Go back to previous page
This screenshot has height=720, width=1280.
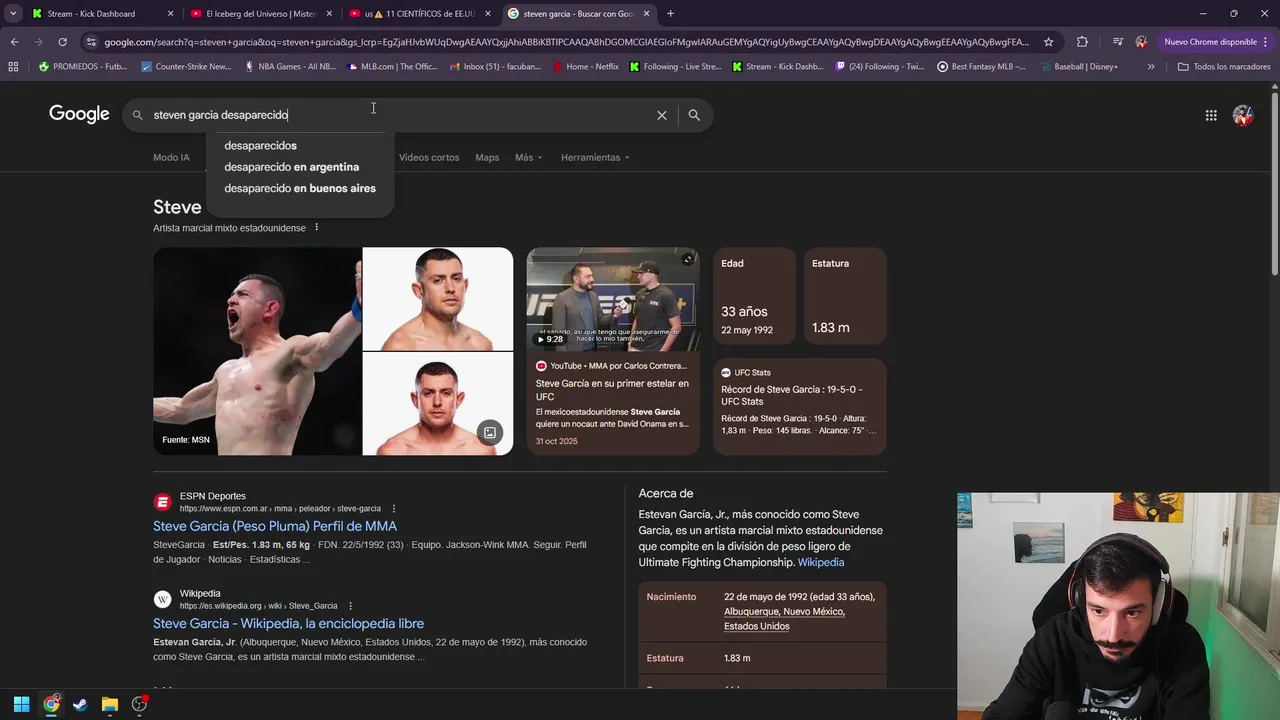(14, 42)
